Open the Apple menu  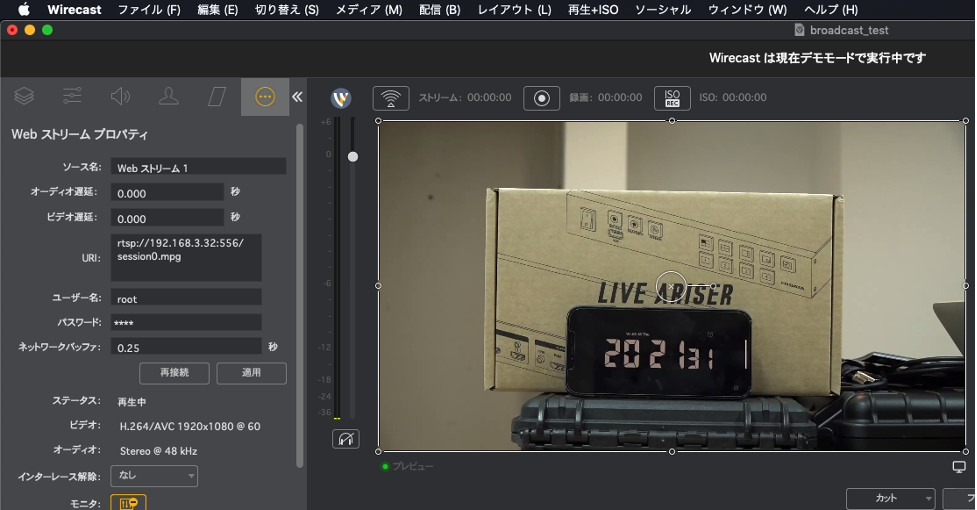coord(24,9)
